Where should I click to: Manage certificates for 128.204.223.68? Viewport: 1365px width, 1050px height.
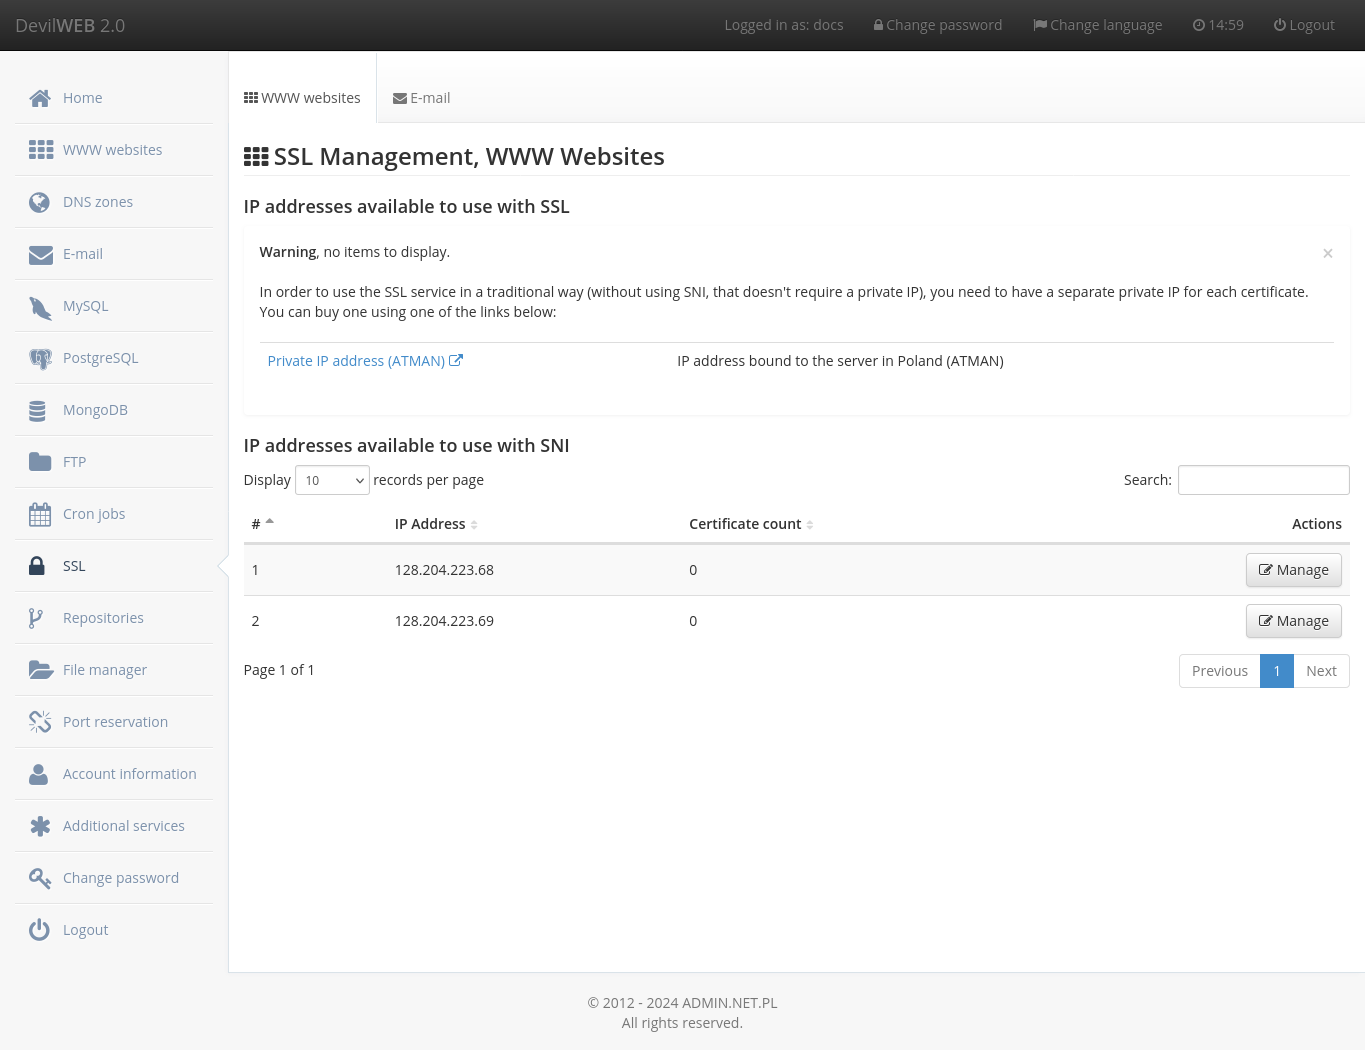point(1293,569)
